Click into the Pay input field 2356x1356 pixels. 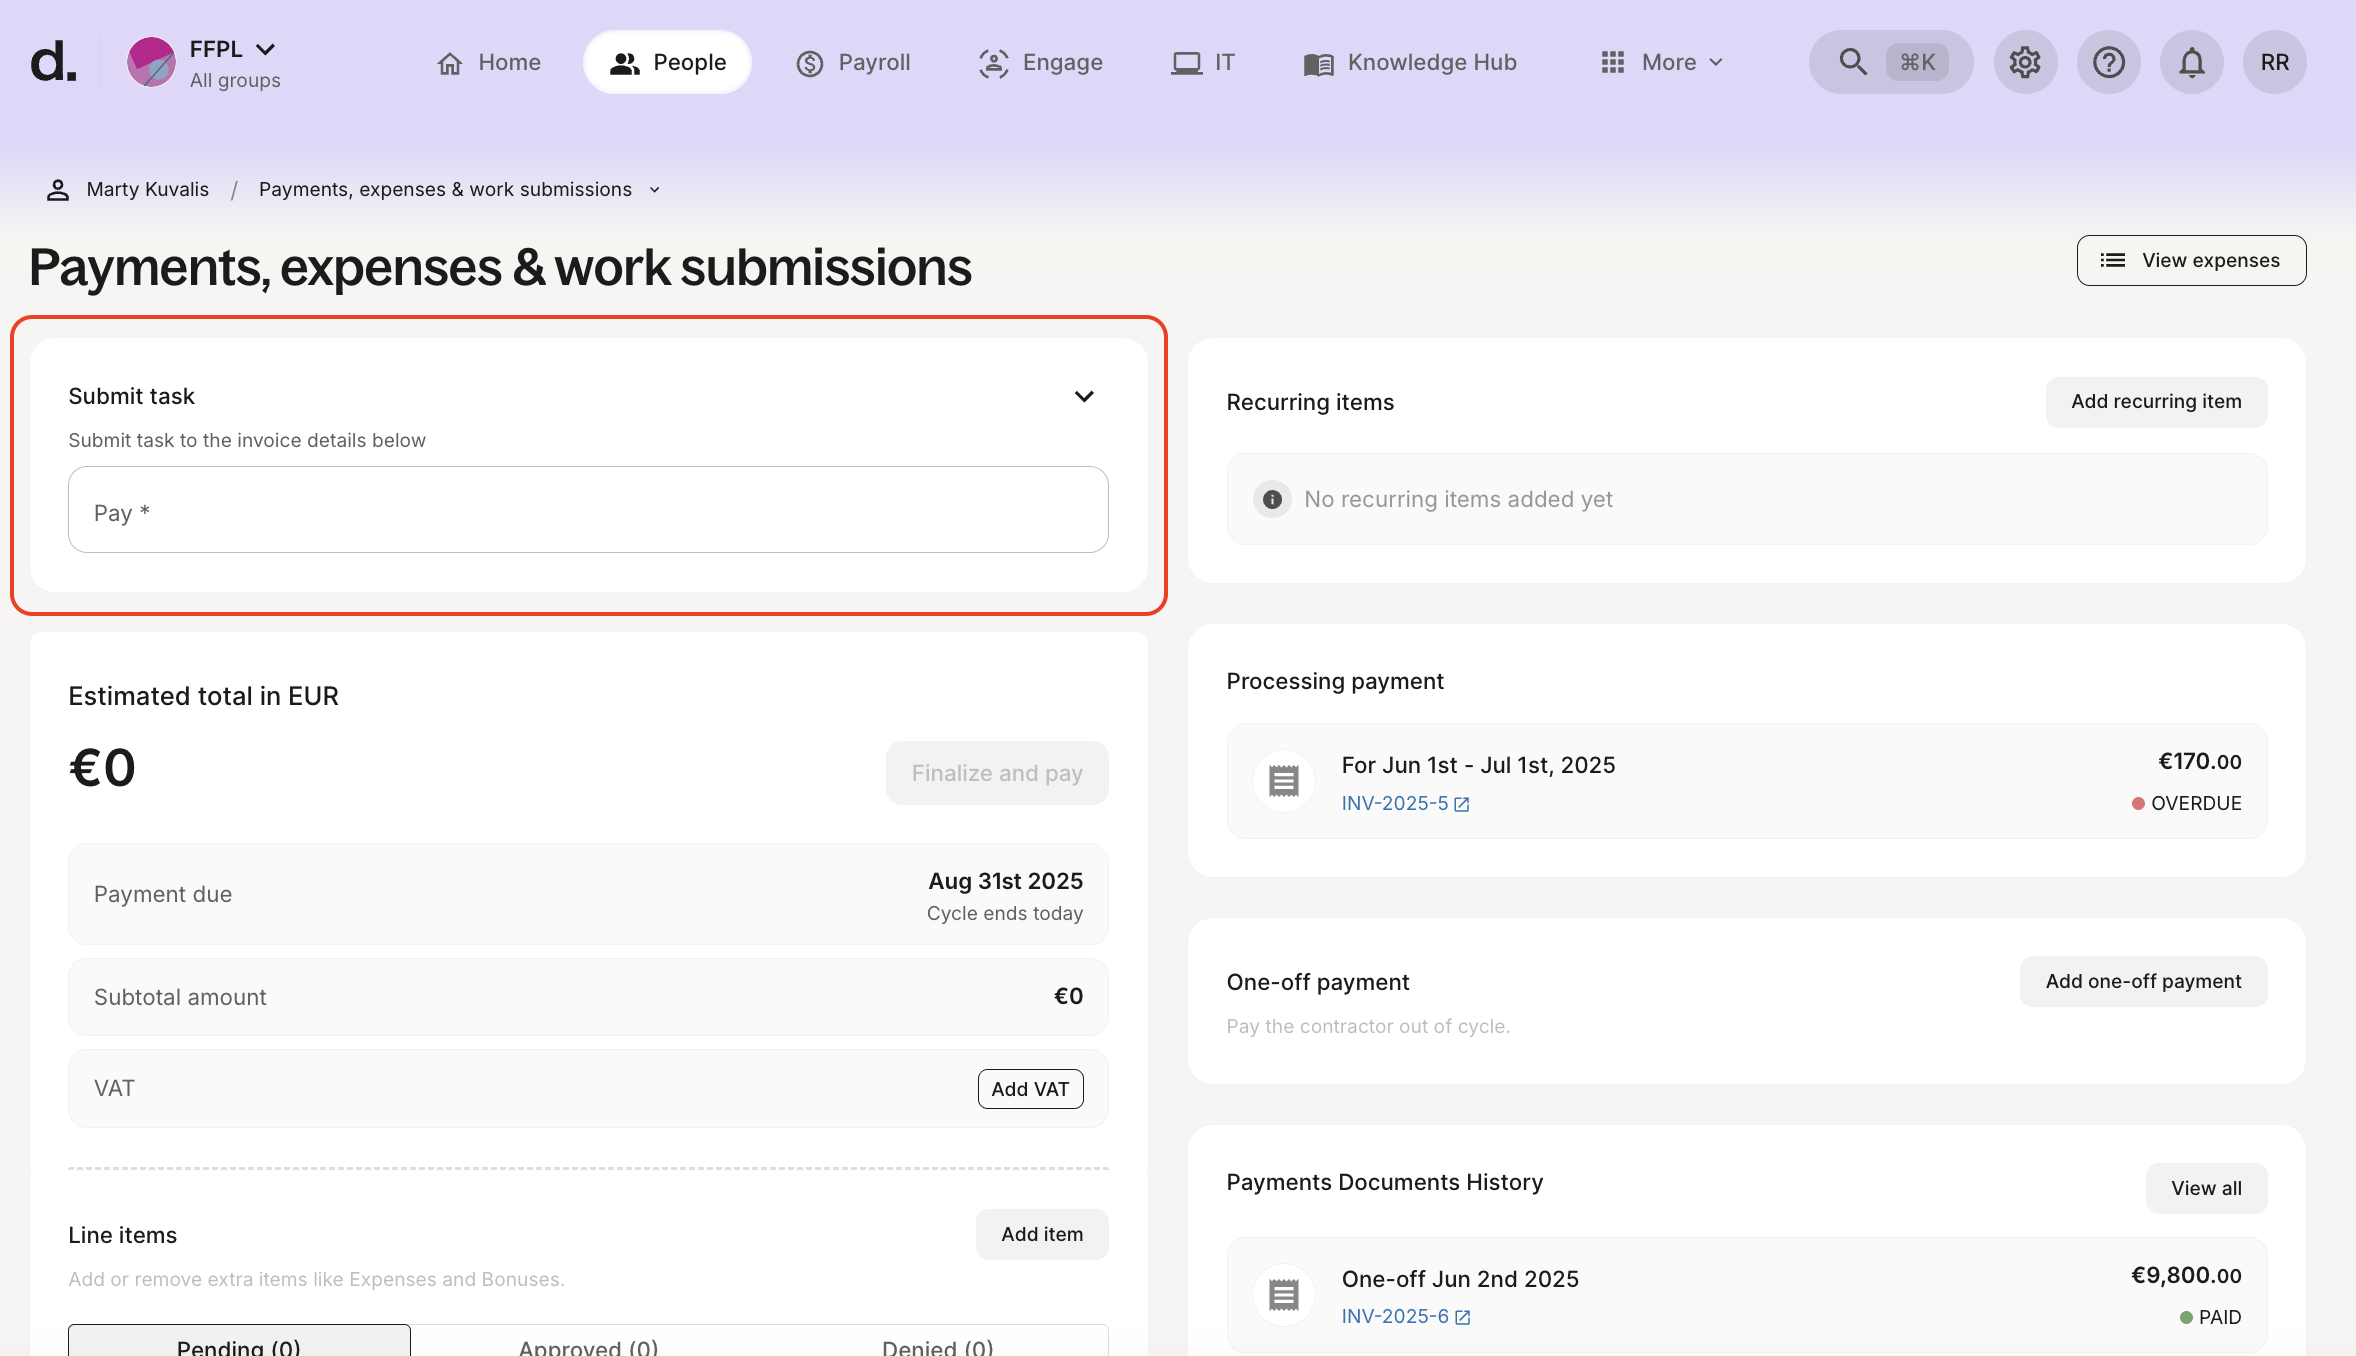[x=588, y=510]
